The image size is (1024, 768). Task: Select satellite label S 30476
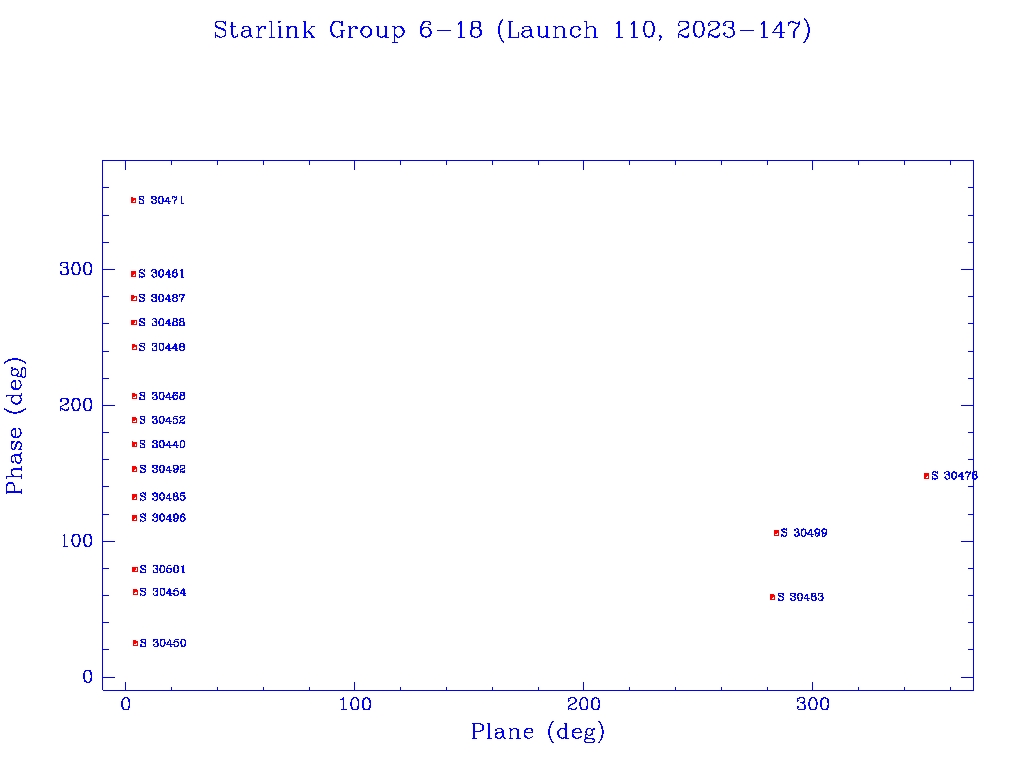955,476
